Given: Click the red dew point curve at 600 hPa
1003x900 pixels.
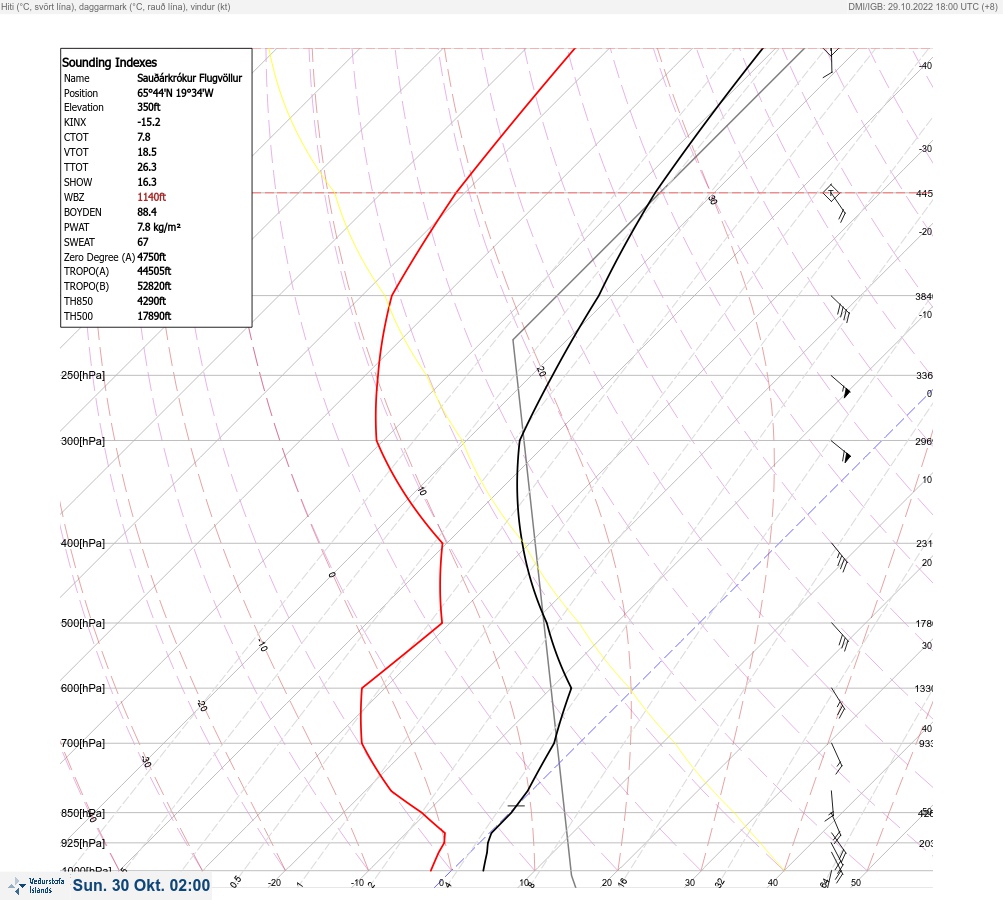Looking at the screenshot, I should tap(362, 688).
